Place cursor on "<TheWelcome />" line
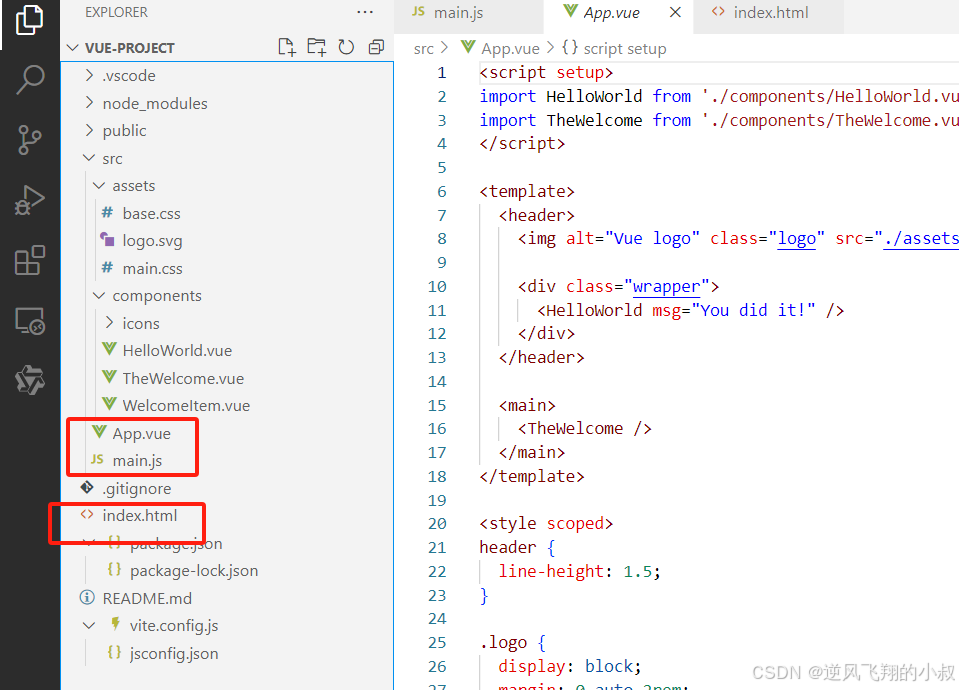The width and height of the screenshot is (959, 690). 585,429
